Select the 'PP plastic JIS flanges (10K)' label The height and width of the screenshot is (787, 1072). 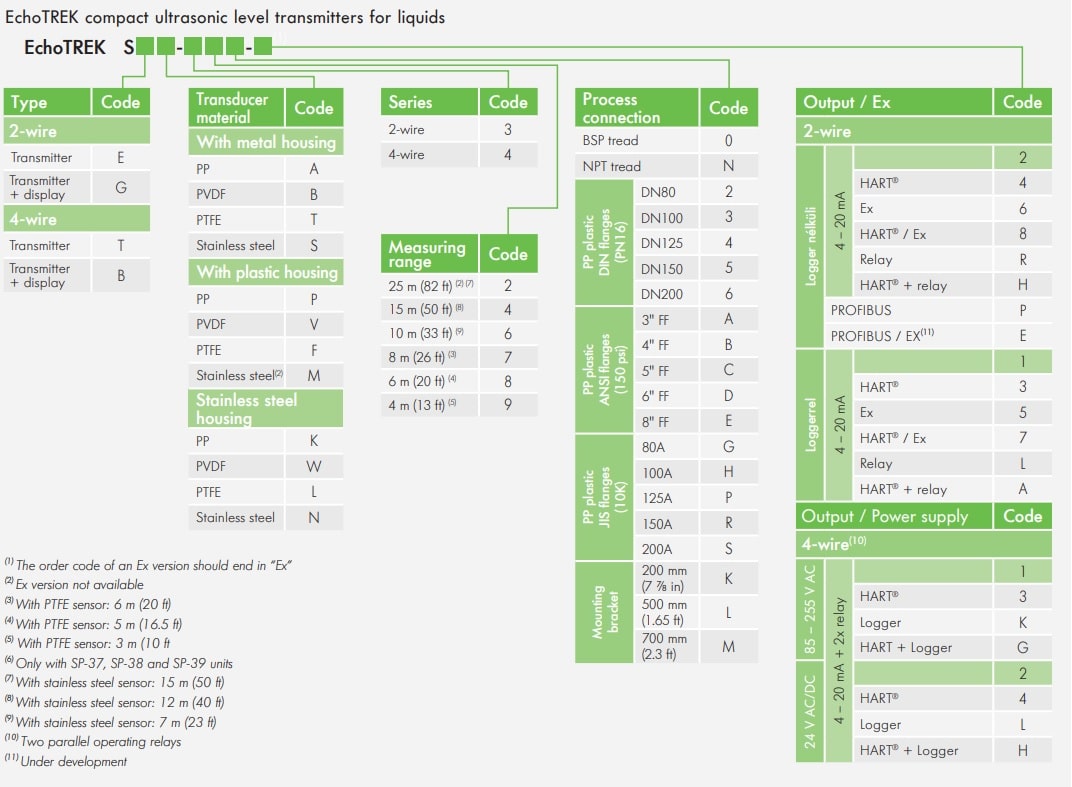(604, 498)
